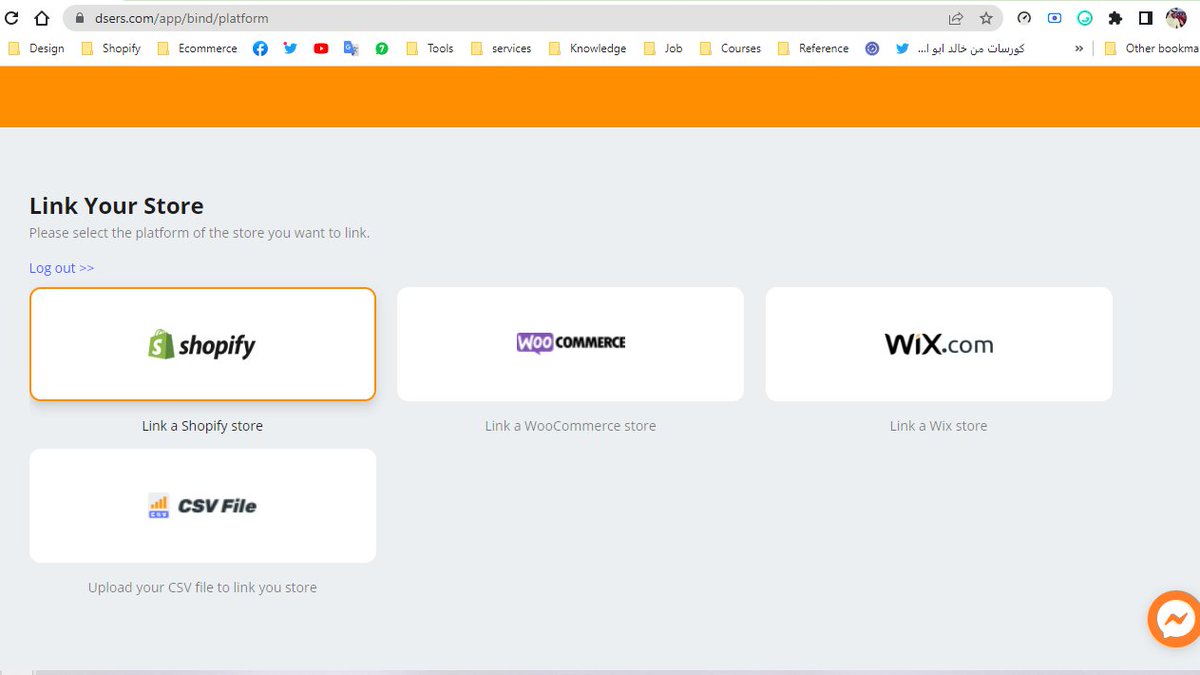Screen dimensions: 1200x675
Task: Open the Tools bookmarks folder
Action: [430, 48]
